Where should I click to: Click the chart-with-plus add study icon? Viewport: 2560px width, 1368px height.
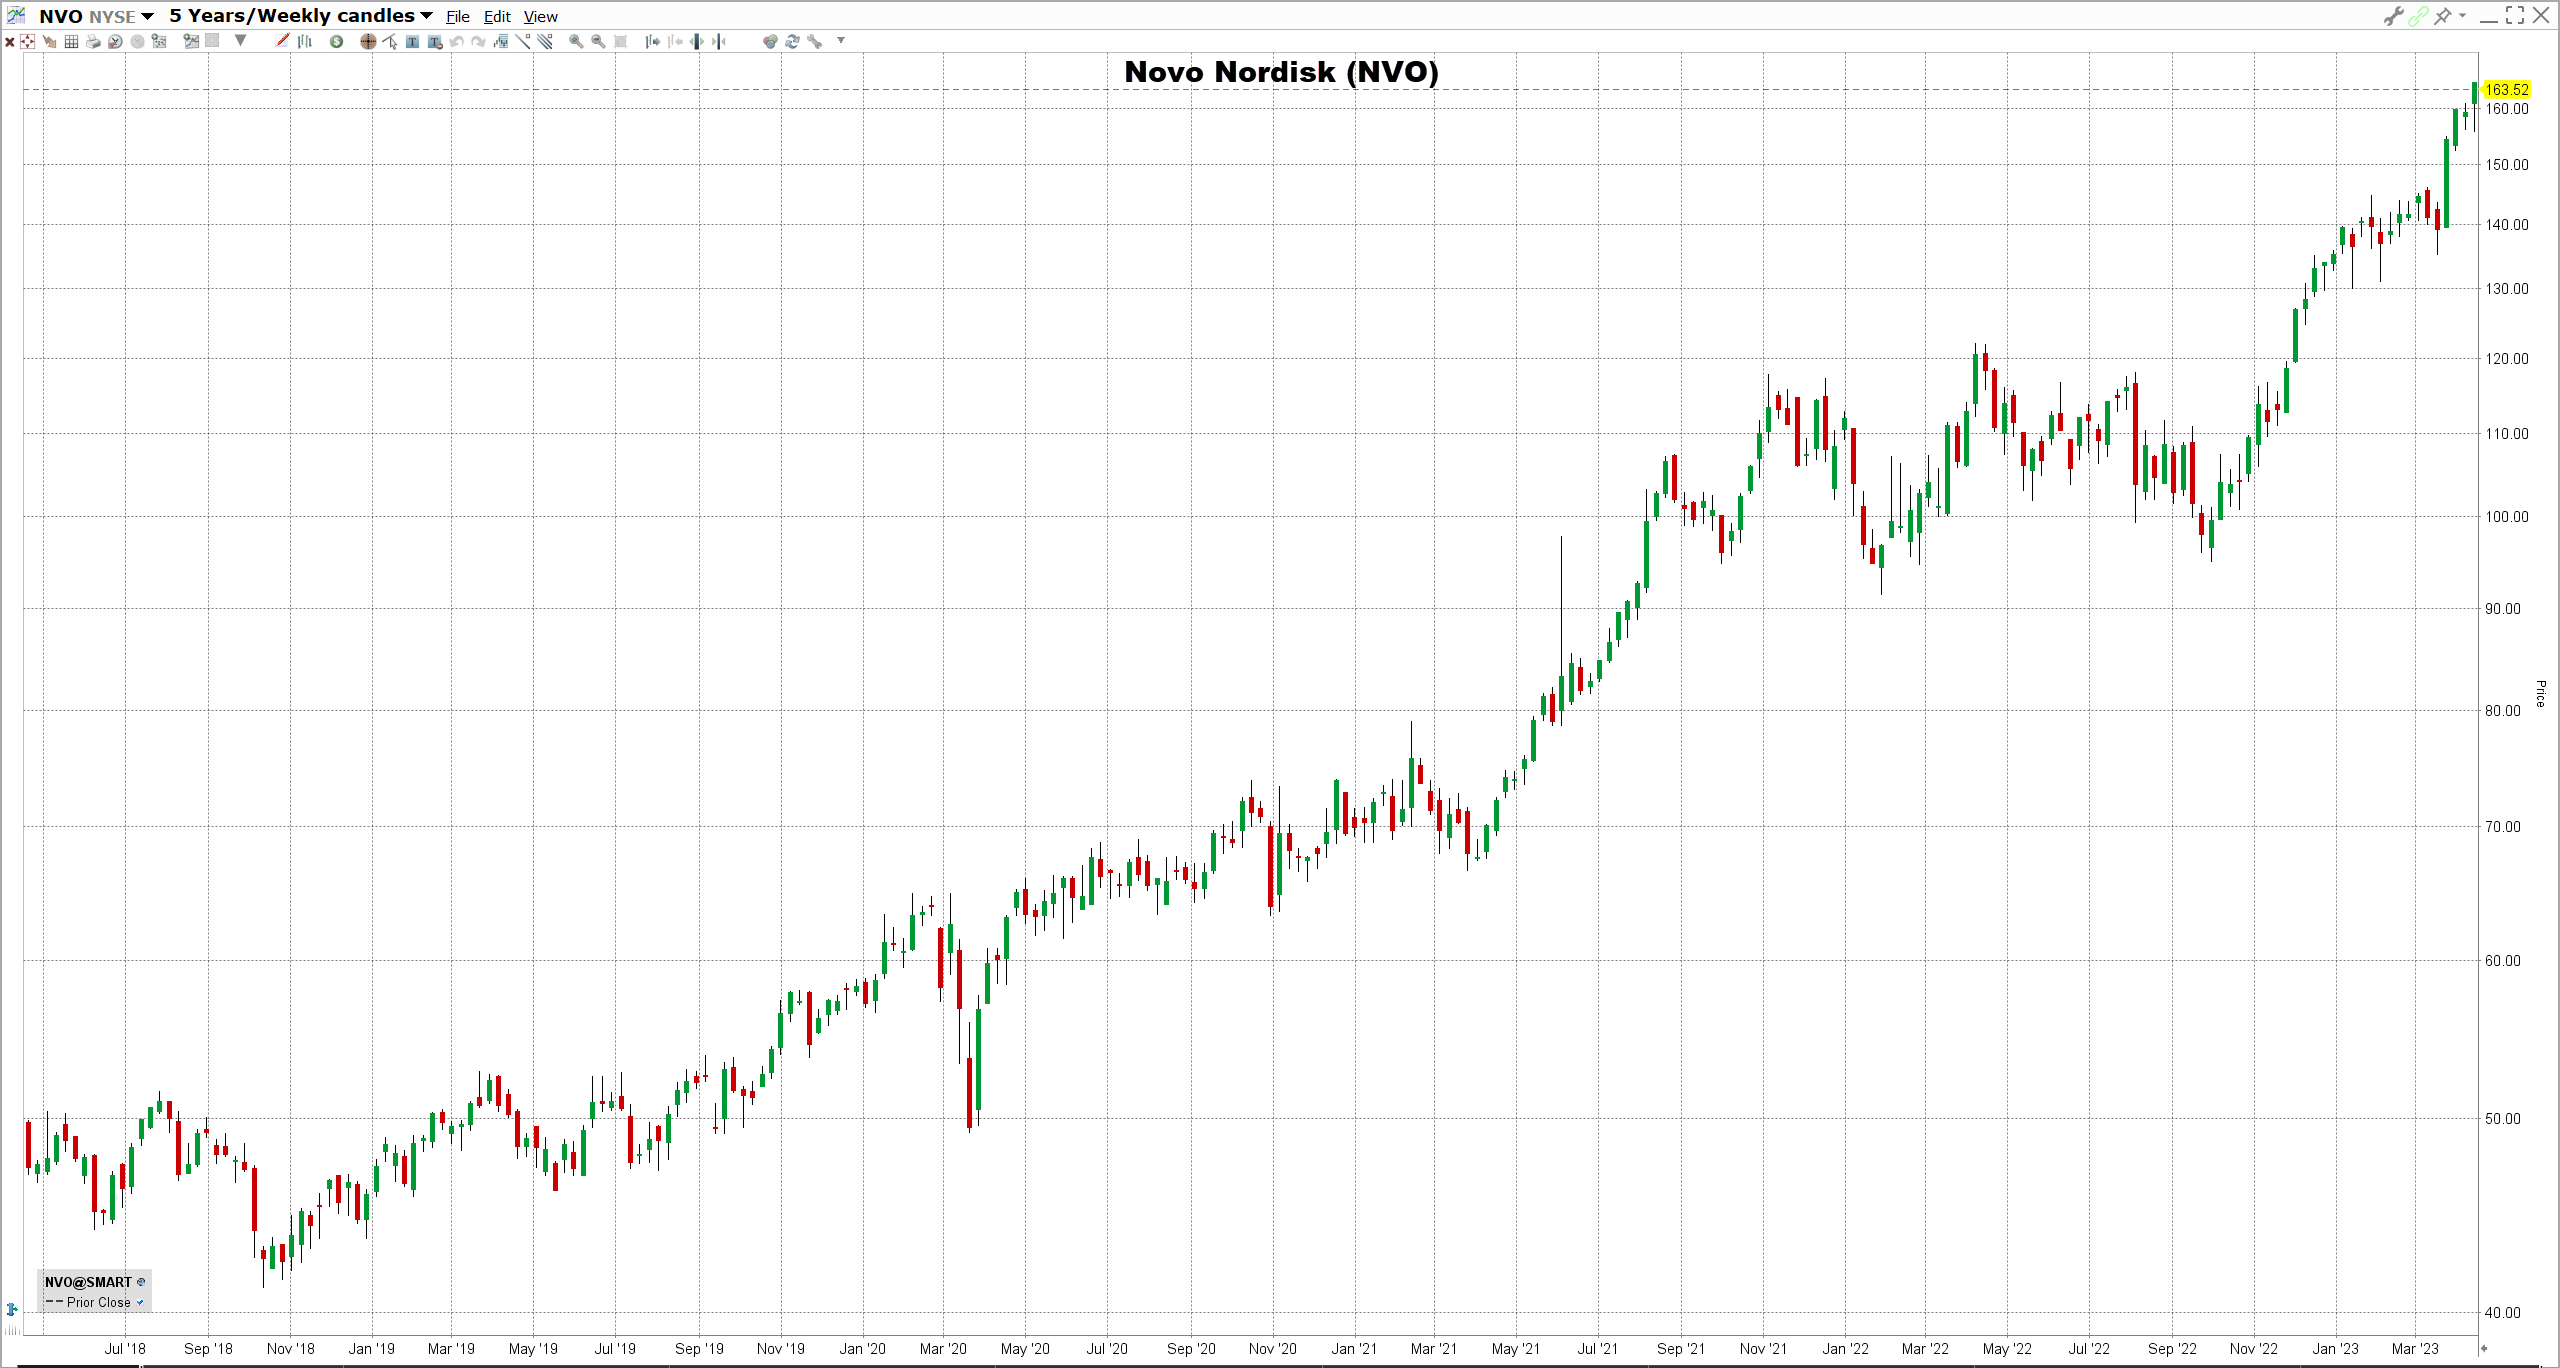[x=191, y=41]
